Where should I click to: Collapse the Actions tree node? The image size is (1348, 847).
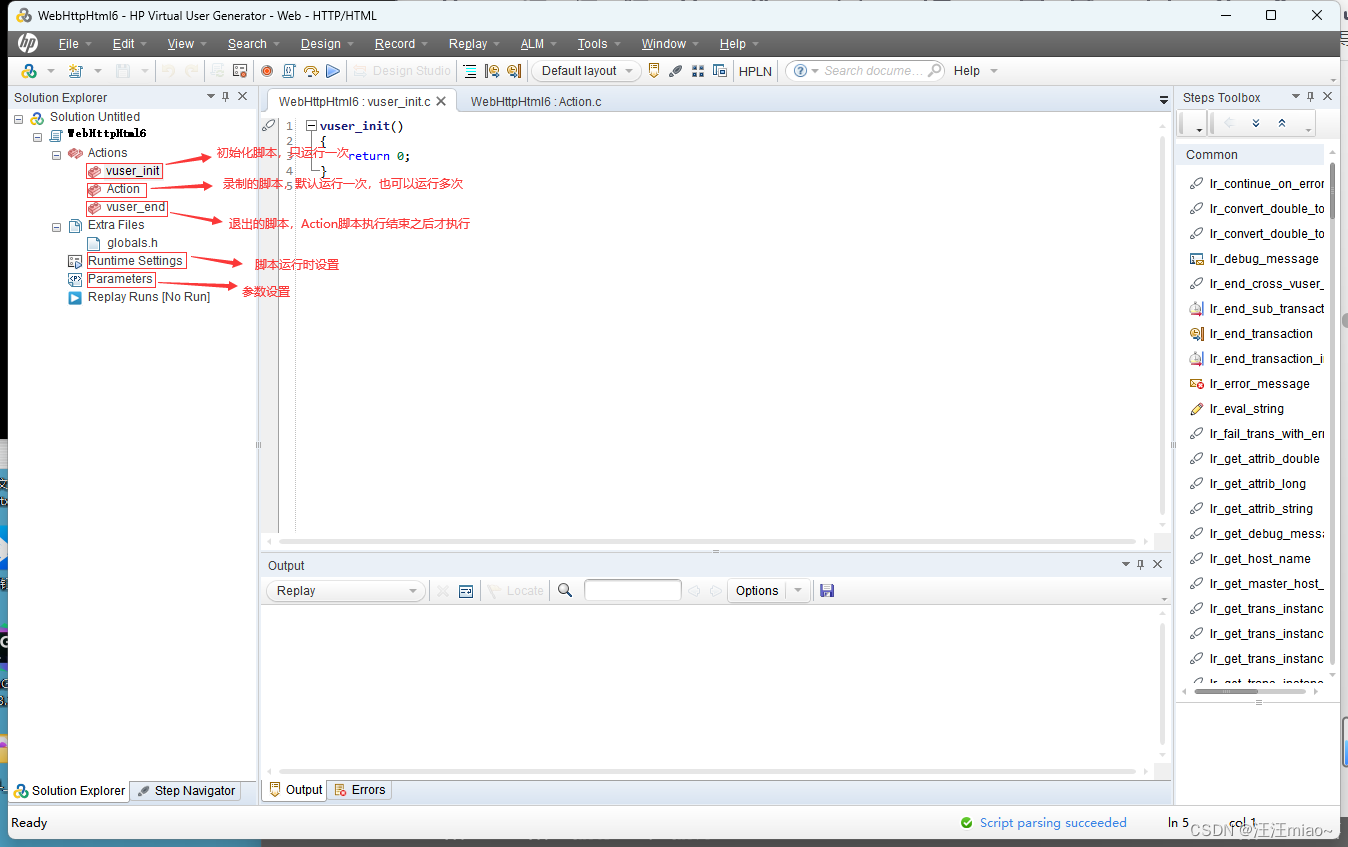[57, 154]
